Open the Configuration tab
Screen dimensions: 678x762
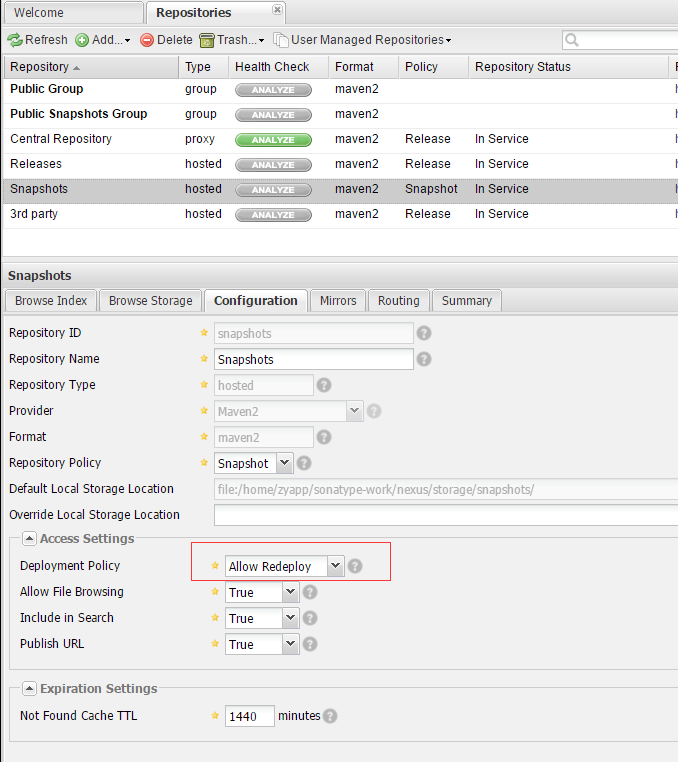256,301
